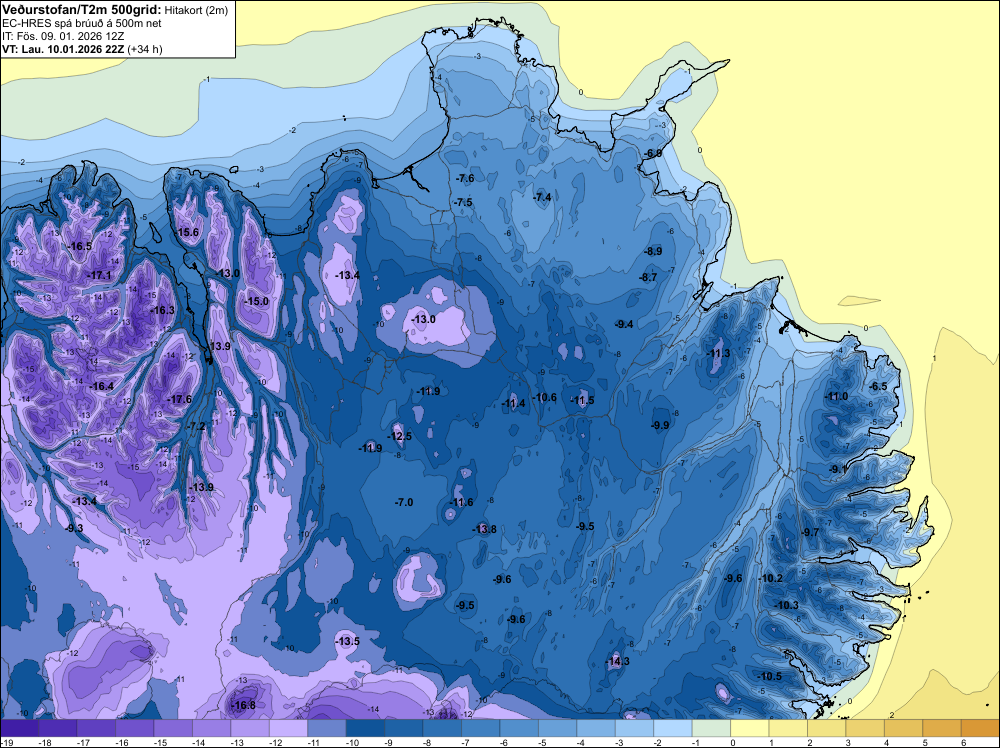Pick the -11.5 temperature reading
Image resolution: width=1000 pixels, height=748 pixels.
[x=582, y=400]
